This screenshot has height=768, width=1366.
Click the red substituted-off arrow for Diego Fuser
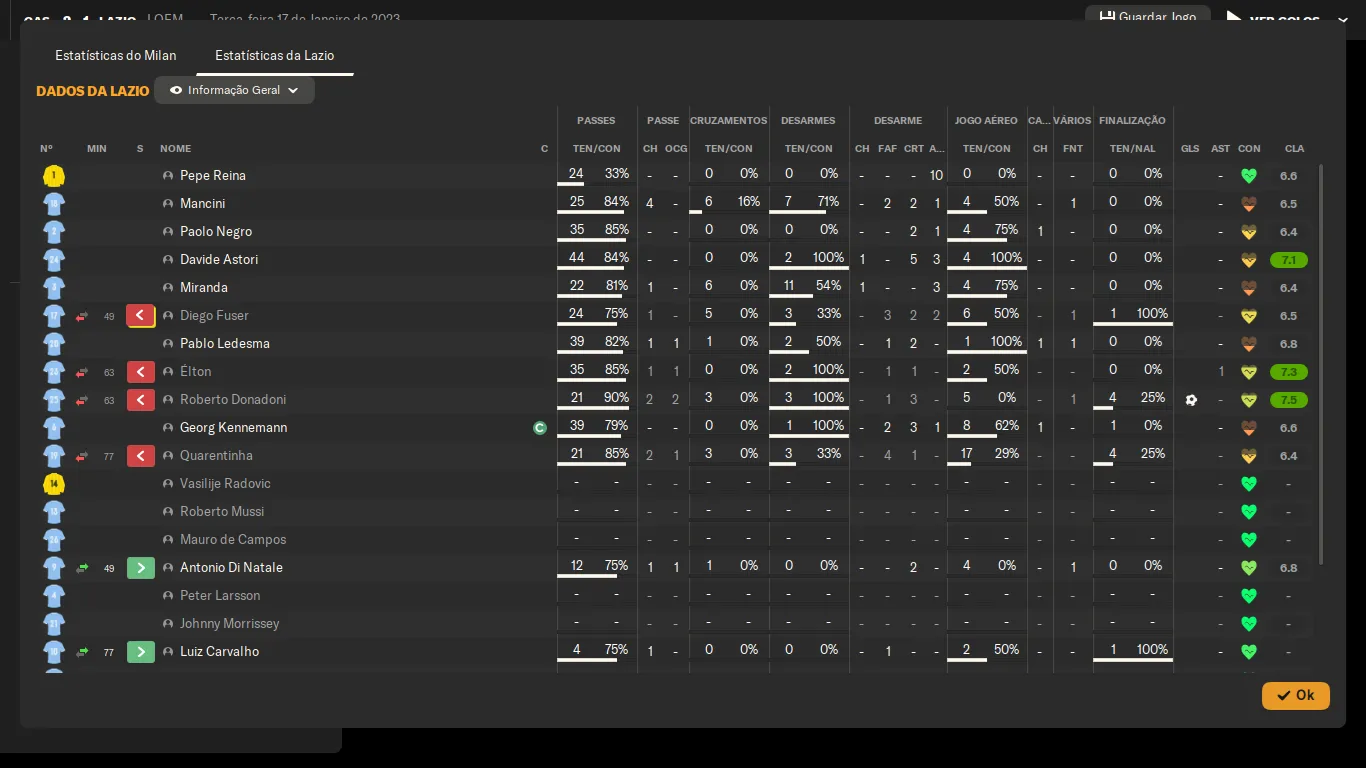point(140,316)
